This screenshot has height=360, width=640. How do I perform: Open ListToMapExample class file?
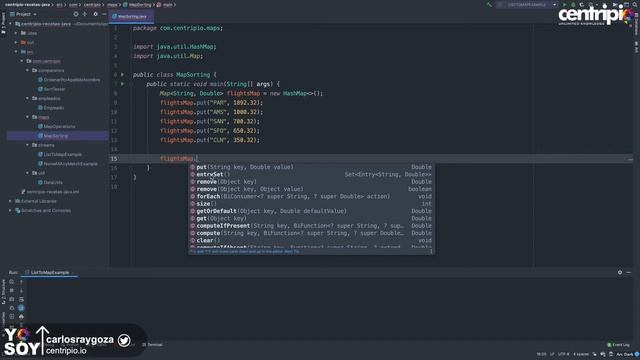click(x=60, y=154)
